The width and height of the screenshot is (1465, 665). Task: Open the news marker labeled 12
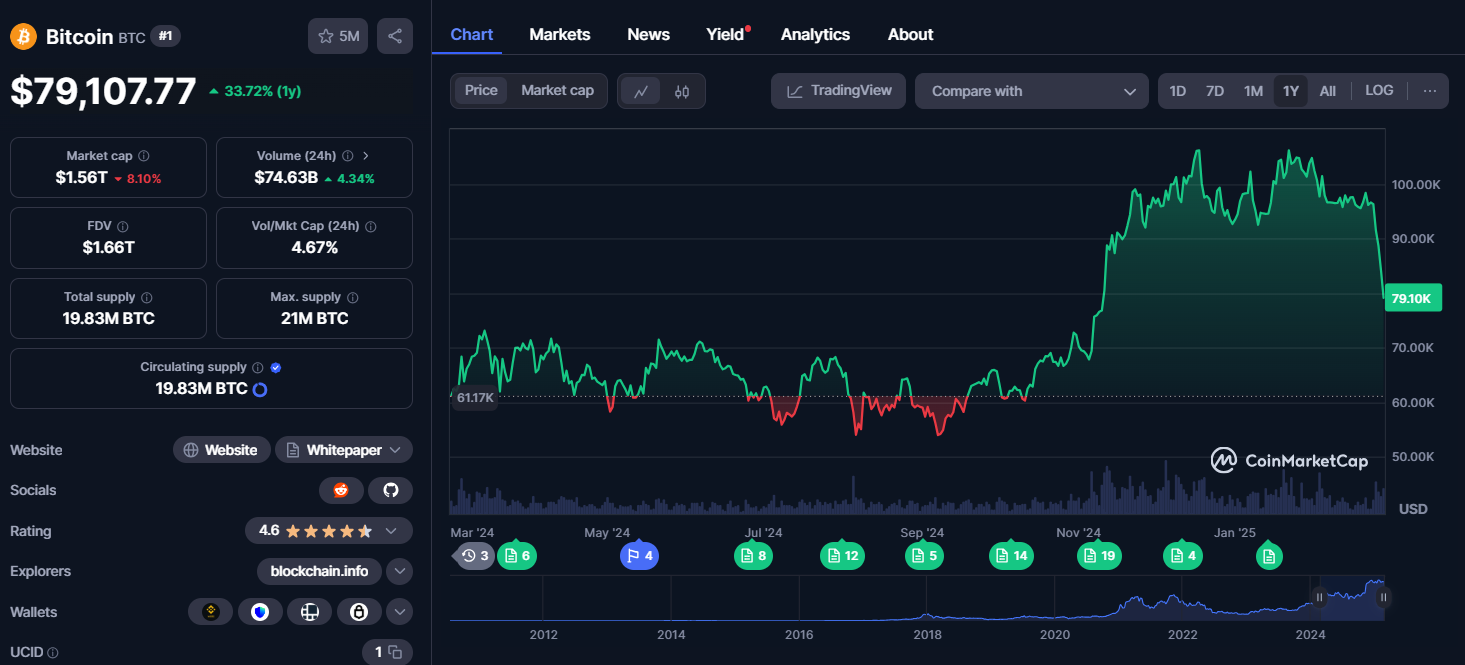842,555
